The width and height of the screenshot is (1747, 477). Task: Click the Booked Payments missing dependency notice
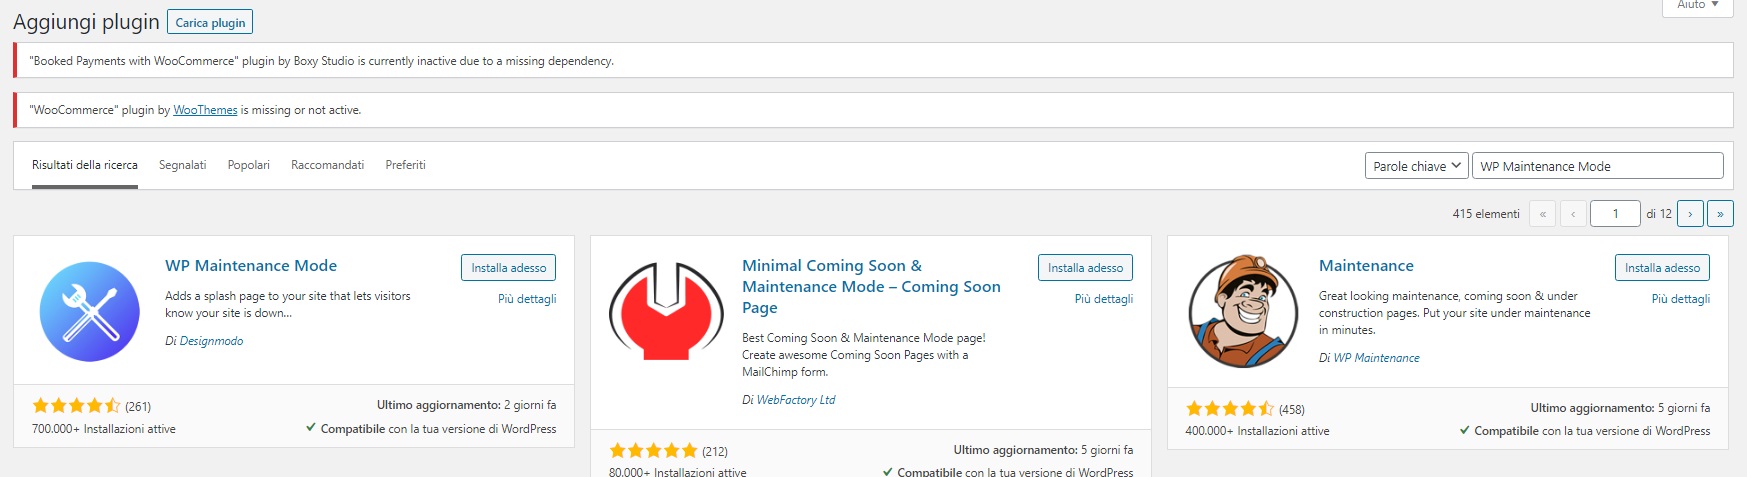[x=873, y=61]
